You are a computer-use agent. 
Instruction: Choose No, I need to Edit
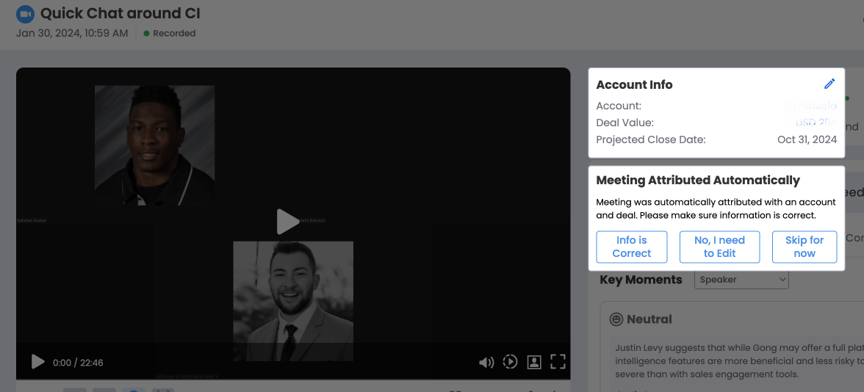pyautogui.click(x=720, y=247)
